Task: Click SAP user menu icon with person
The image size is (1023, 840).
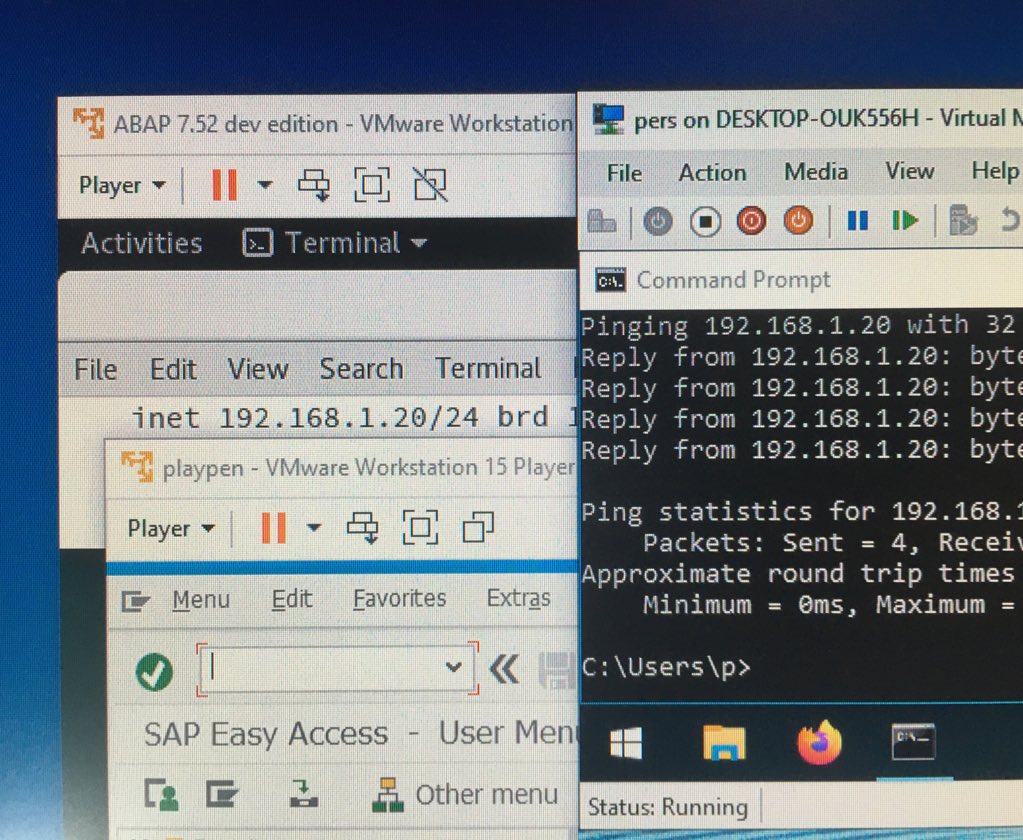Action: coord(161,794)
